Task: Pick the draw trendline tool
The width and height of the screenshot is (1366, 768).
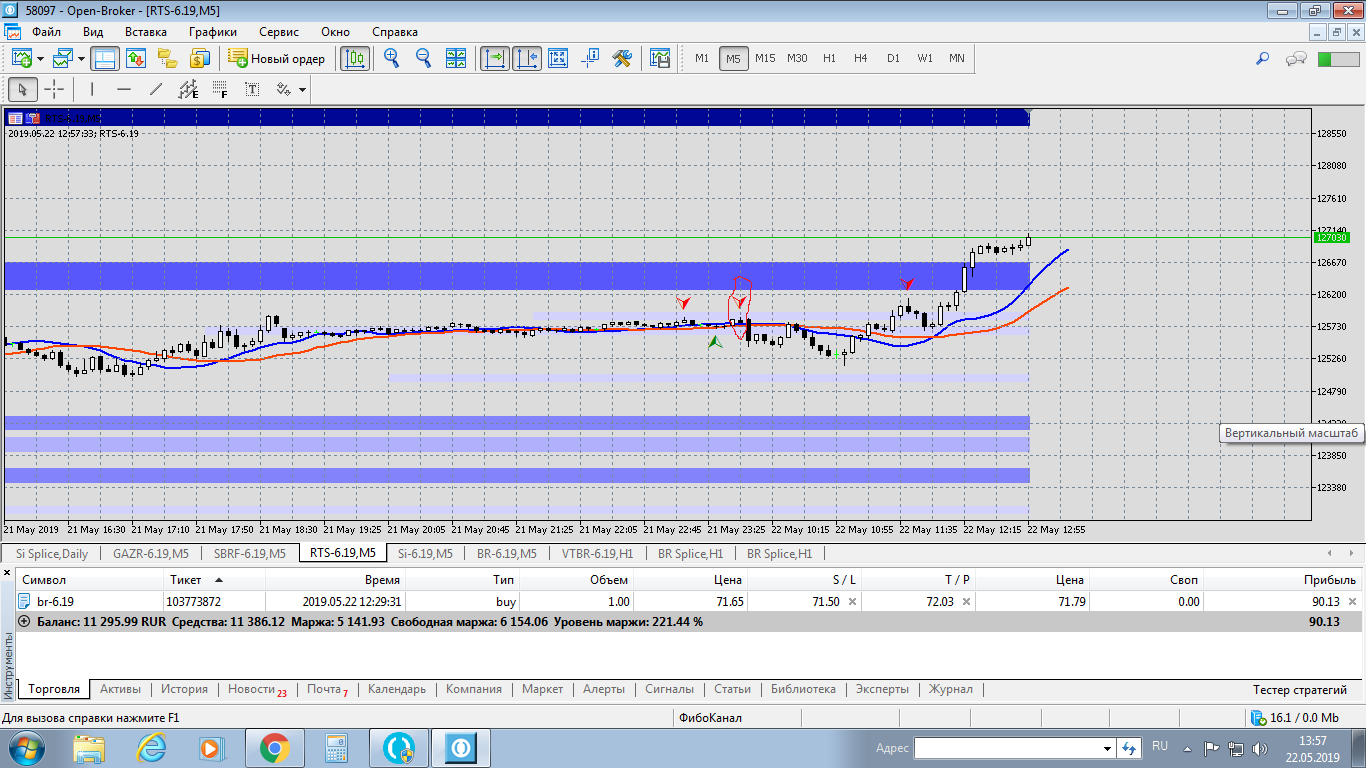Action: pos(156,89)
